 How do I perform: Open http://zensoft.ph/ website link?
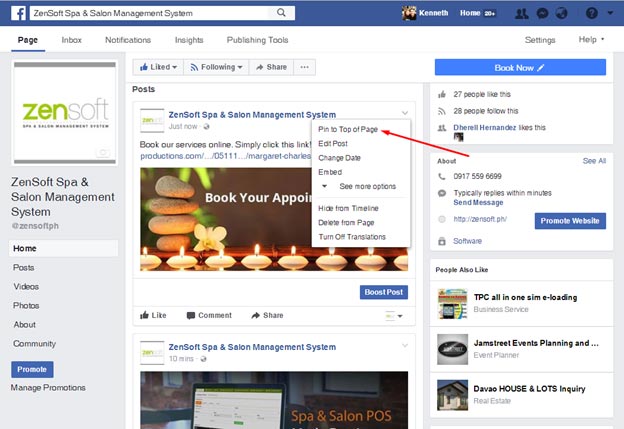pyautogui.click(x=480, y=219)
